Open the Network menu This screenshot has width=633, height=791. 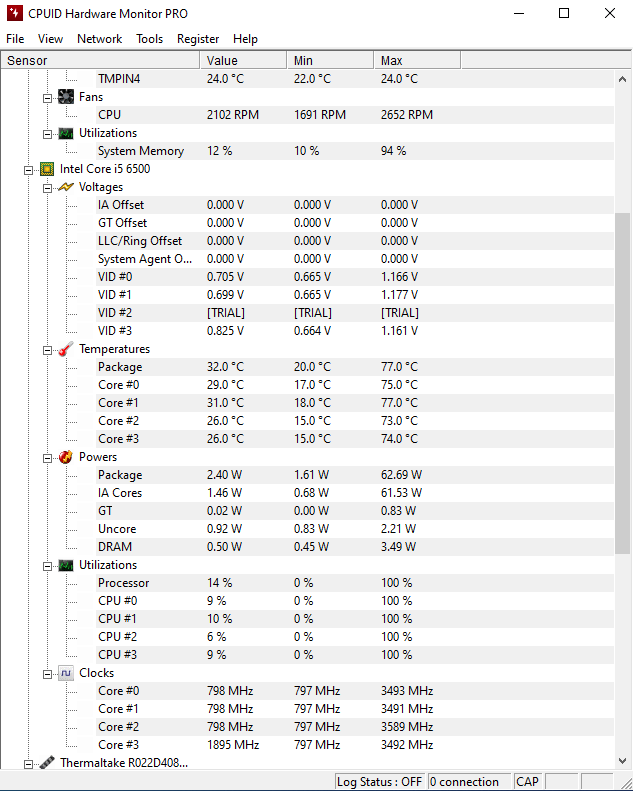(100, 39)
